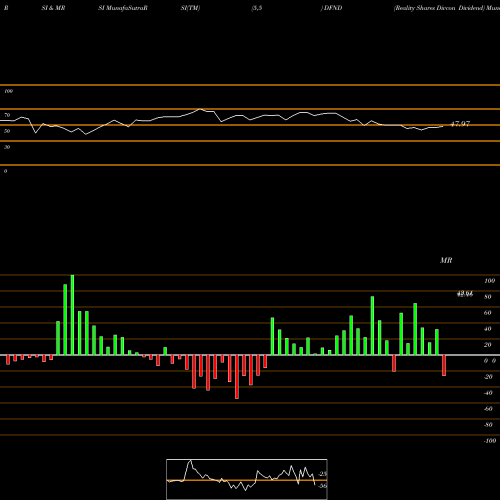This screenshot has width=500, height=500.
Task: Click the 'MR' panel title label
Action: click(446, 260)
